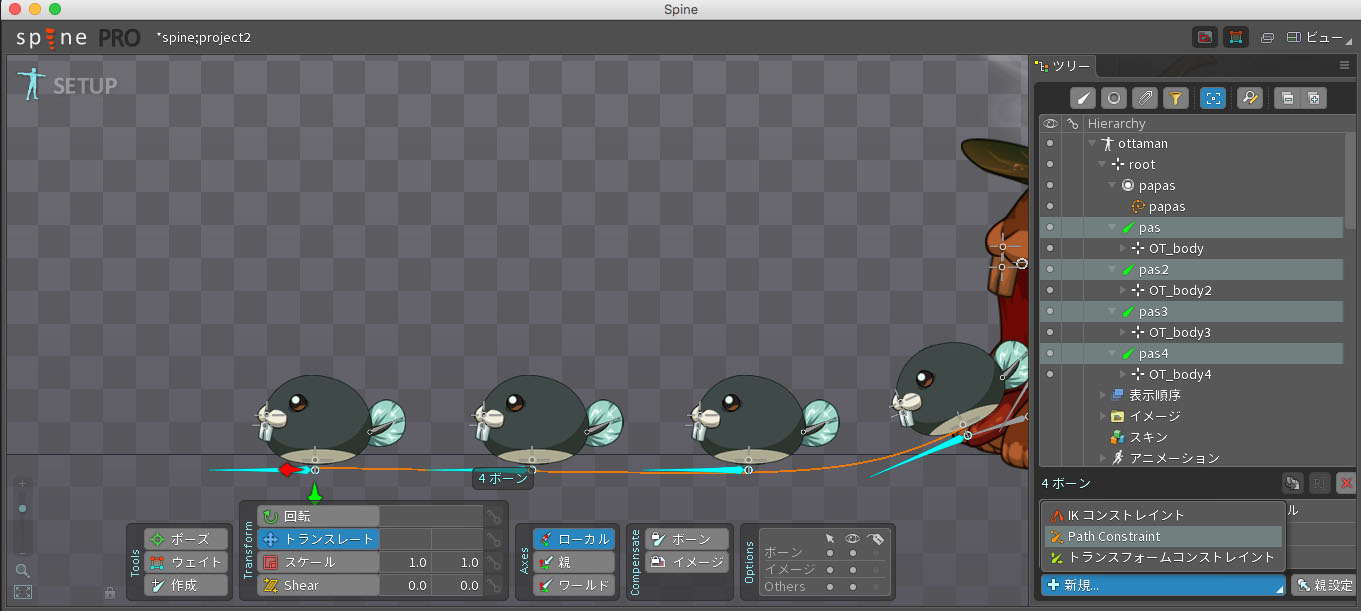Choose ローカル axes option

coord(574,539)
